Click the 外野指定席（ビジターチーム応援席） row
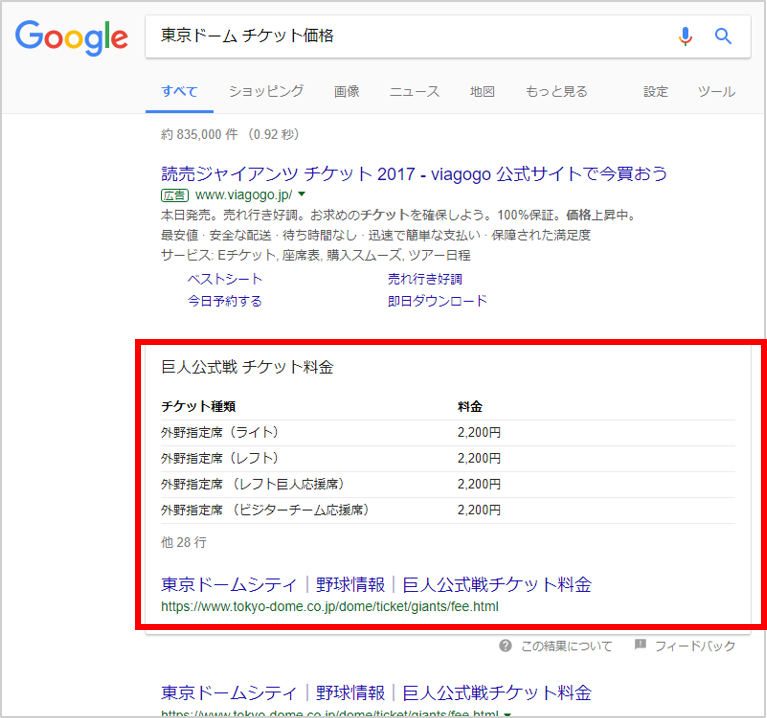Screen dimensions: 767x718 coord(448,510)
